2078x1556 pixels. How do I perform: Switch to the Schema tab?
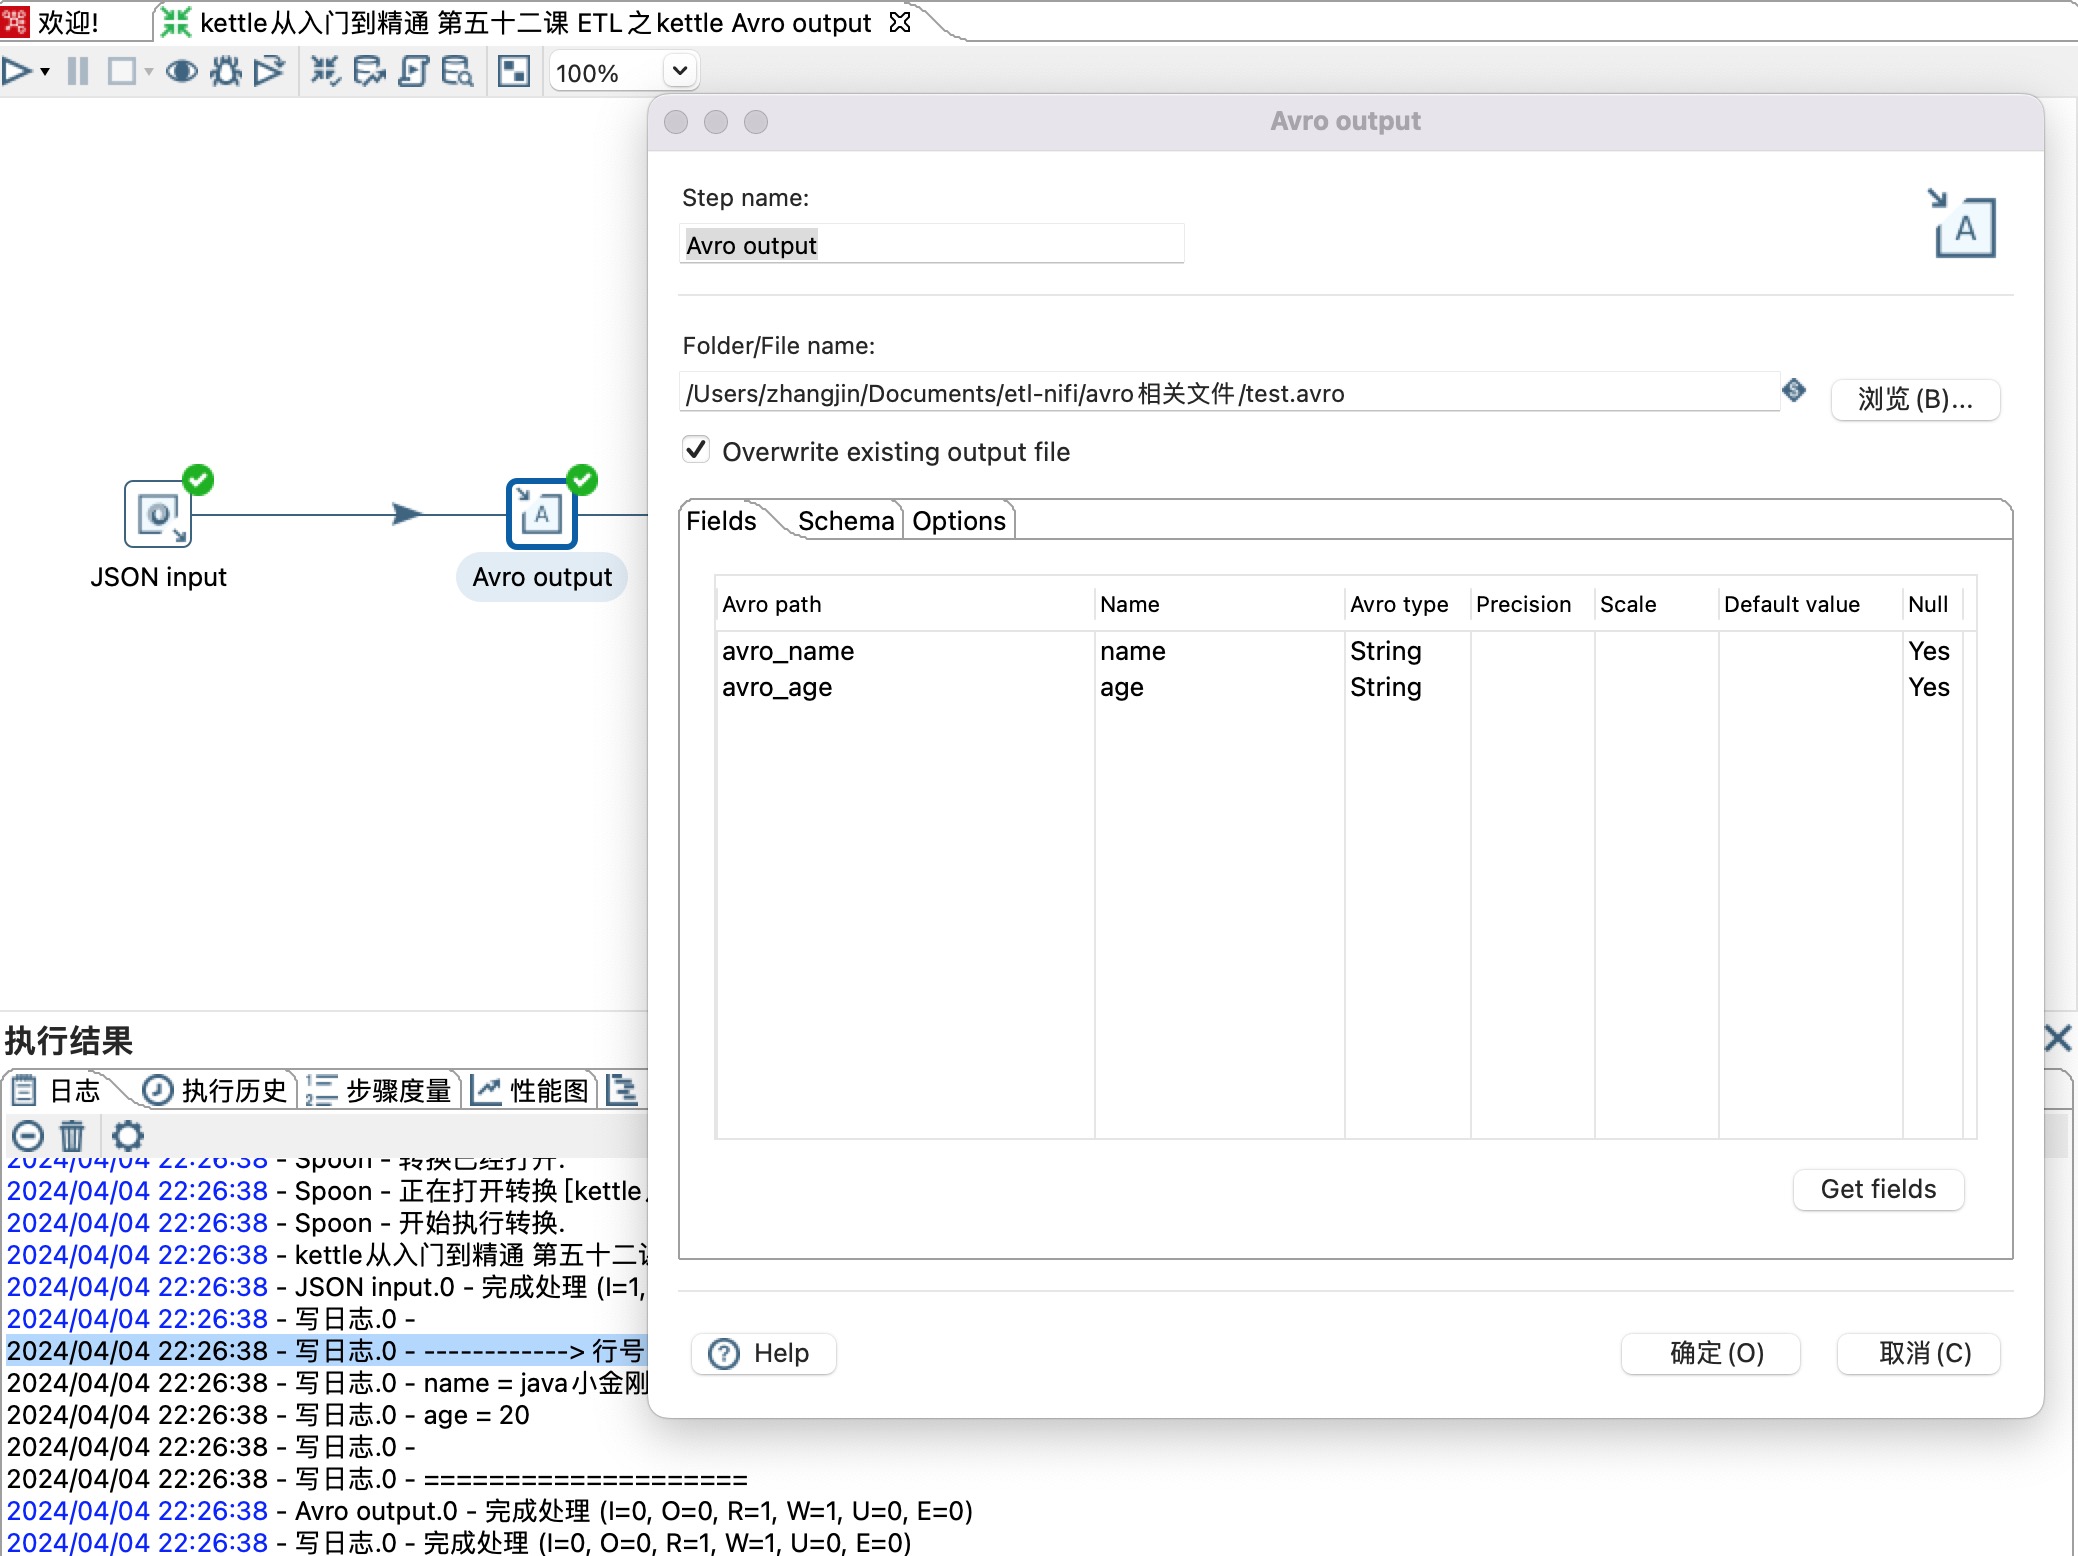coord(845,520)
